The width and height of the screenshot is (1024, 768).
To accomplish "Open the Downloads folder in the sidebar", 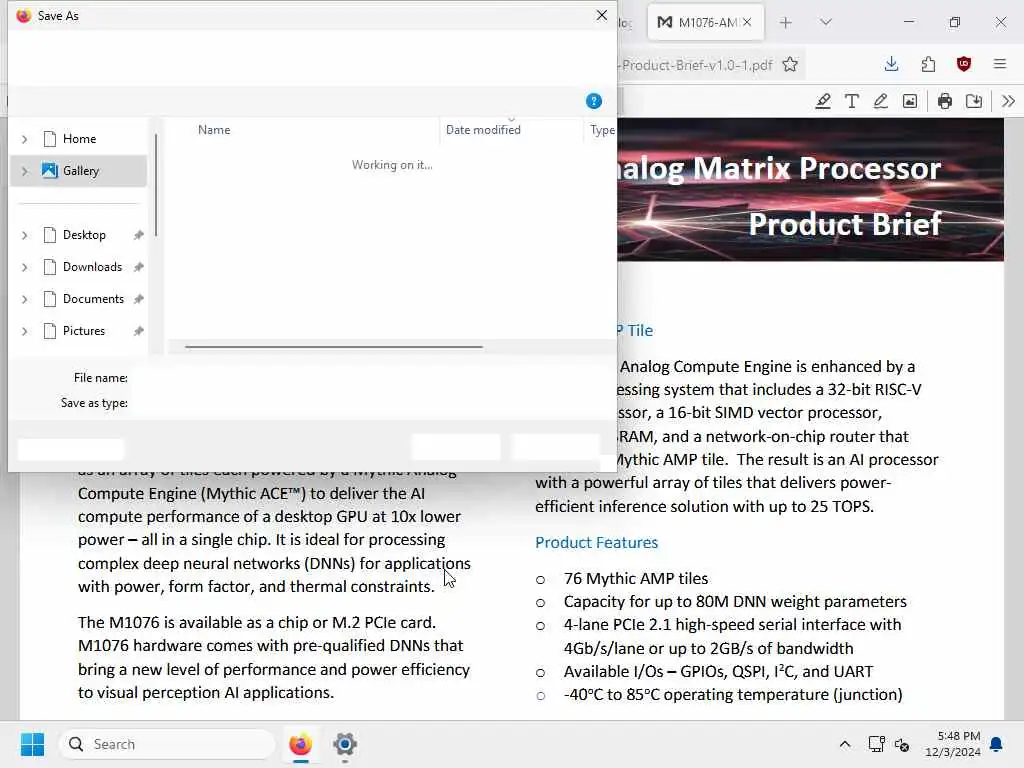I will point(92,266).
